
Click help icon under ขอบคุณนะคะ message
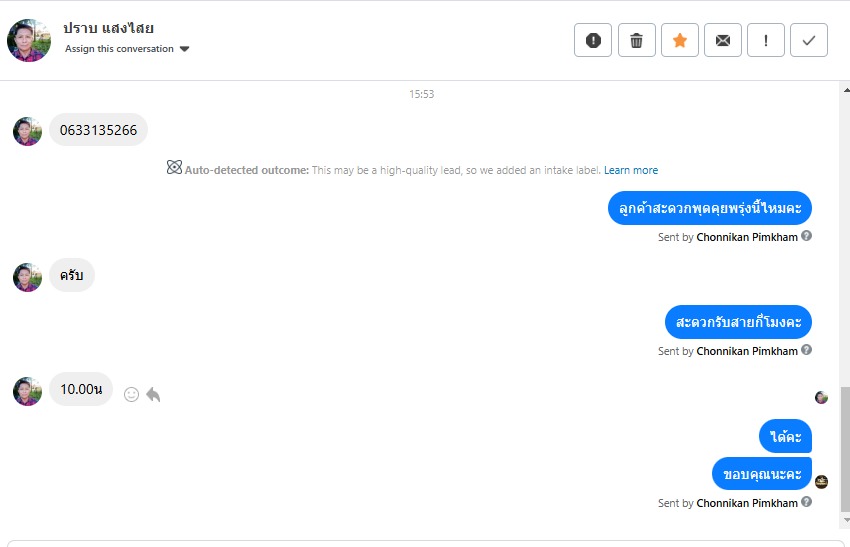tap(806, 503)
